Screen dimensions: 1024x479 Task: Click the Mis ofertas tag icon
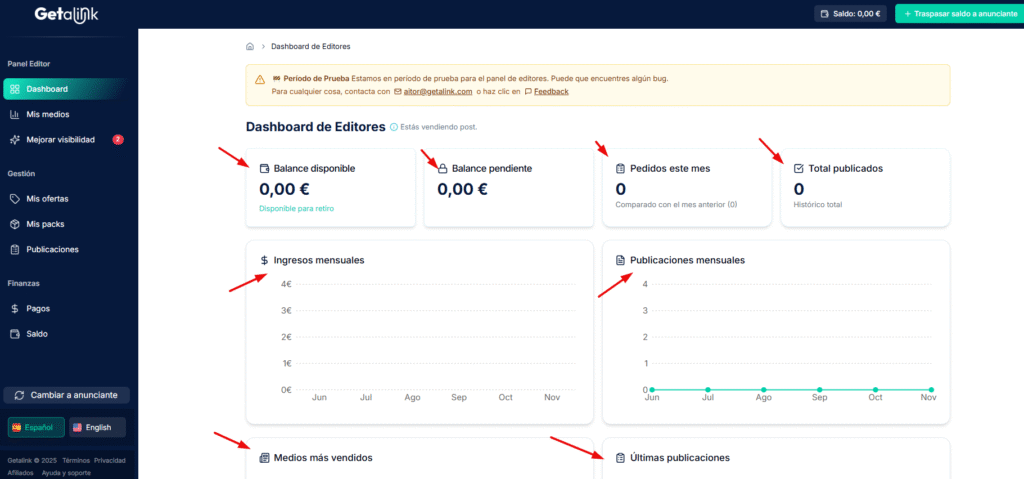point(14,199)
